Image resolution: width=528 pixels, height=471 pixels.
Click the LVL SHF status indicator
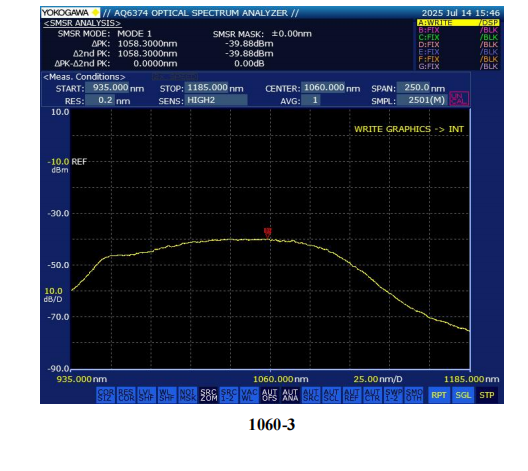click(x=146, y=395)
